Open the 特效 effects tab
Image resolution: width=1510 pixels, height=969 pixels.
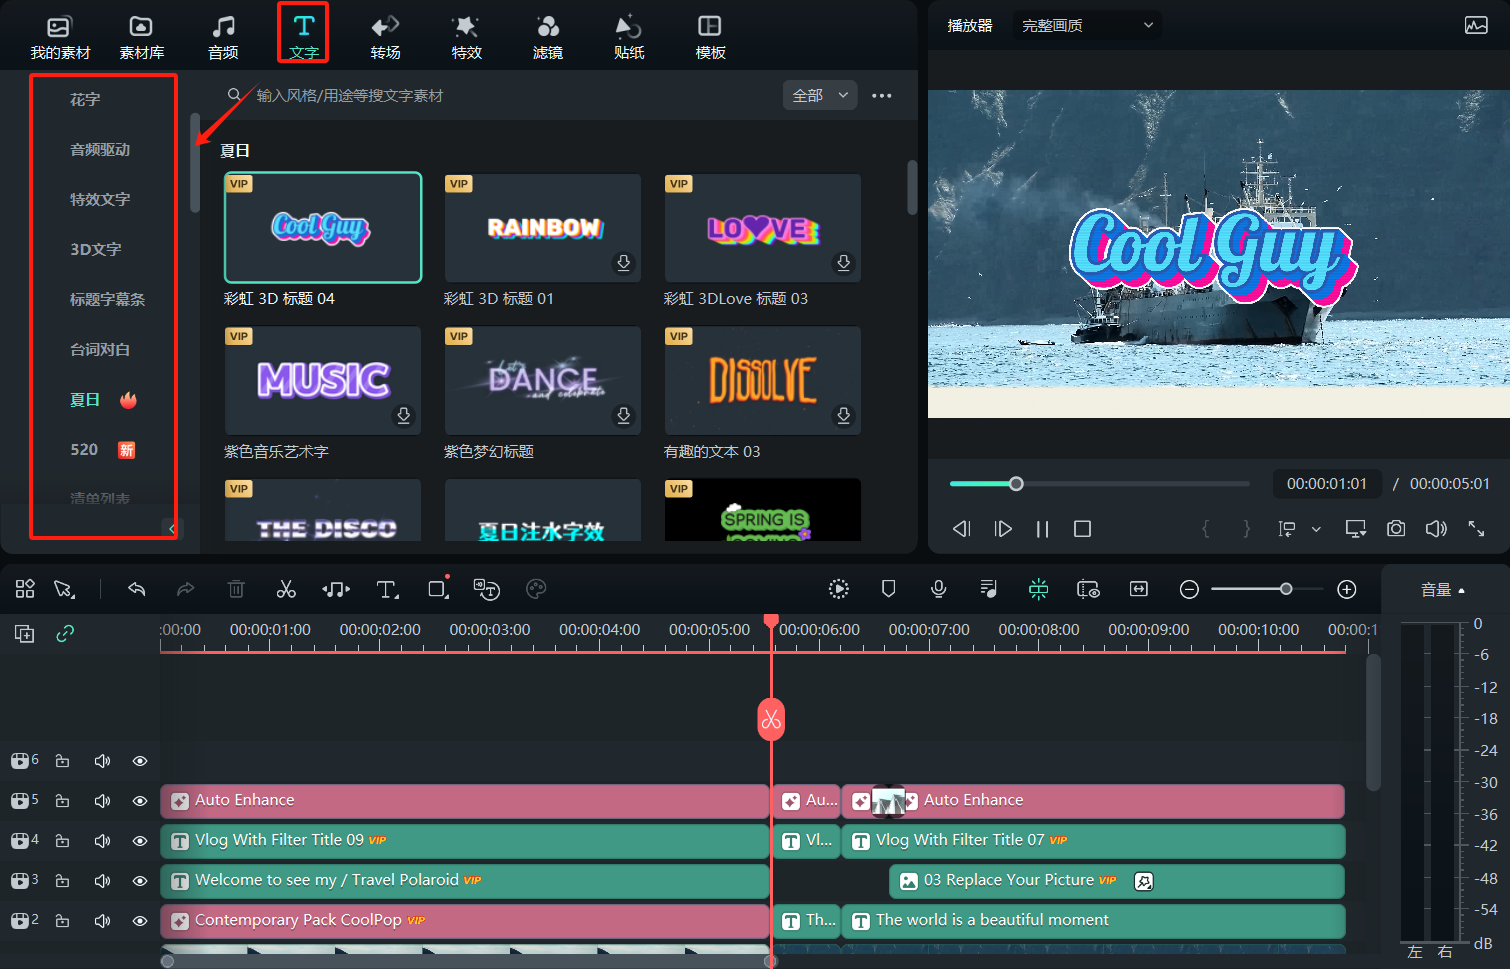466,38
